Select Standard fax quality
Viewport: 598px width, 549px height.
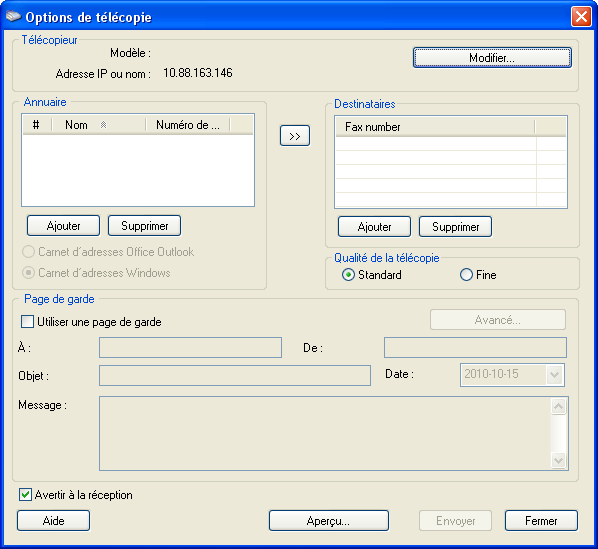[348, 274]
